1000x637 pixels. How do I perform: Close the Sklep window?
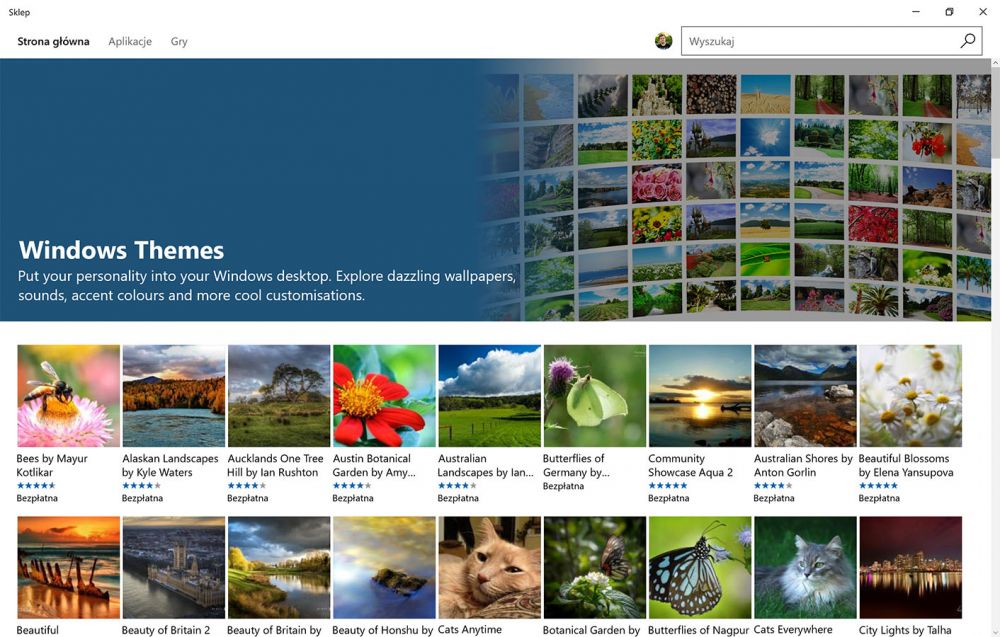[983, 11]
